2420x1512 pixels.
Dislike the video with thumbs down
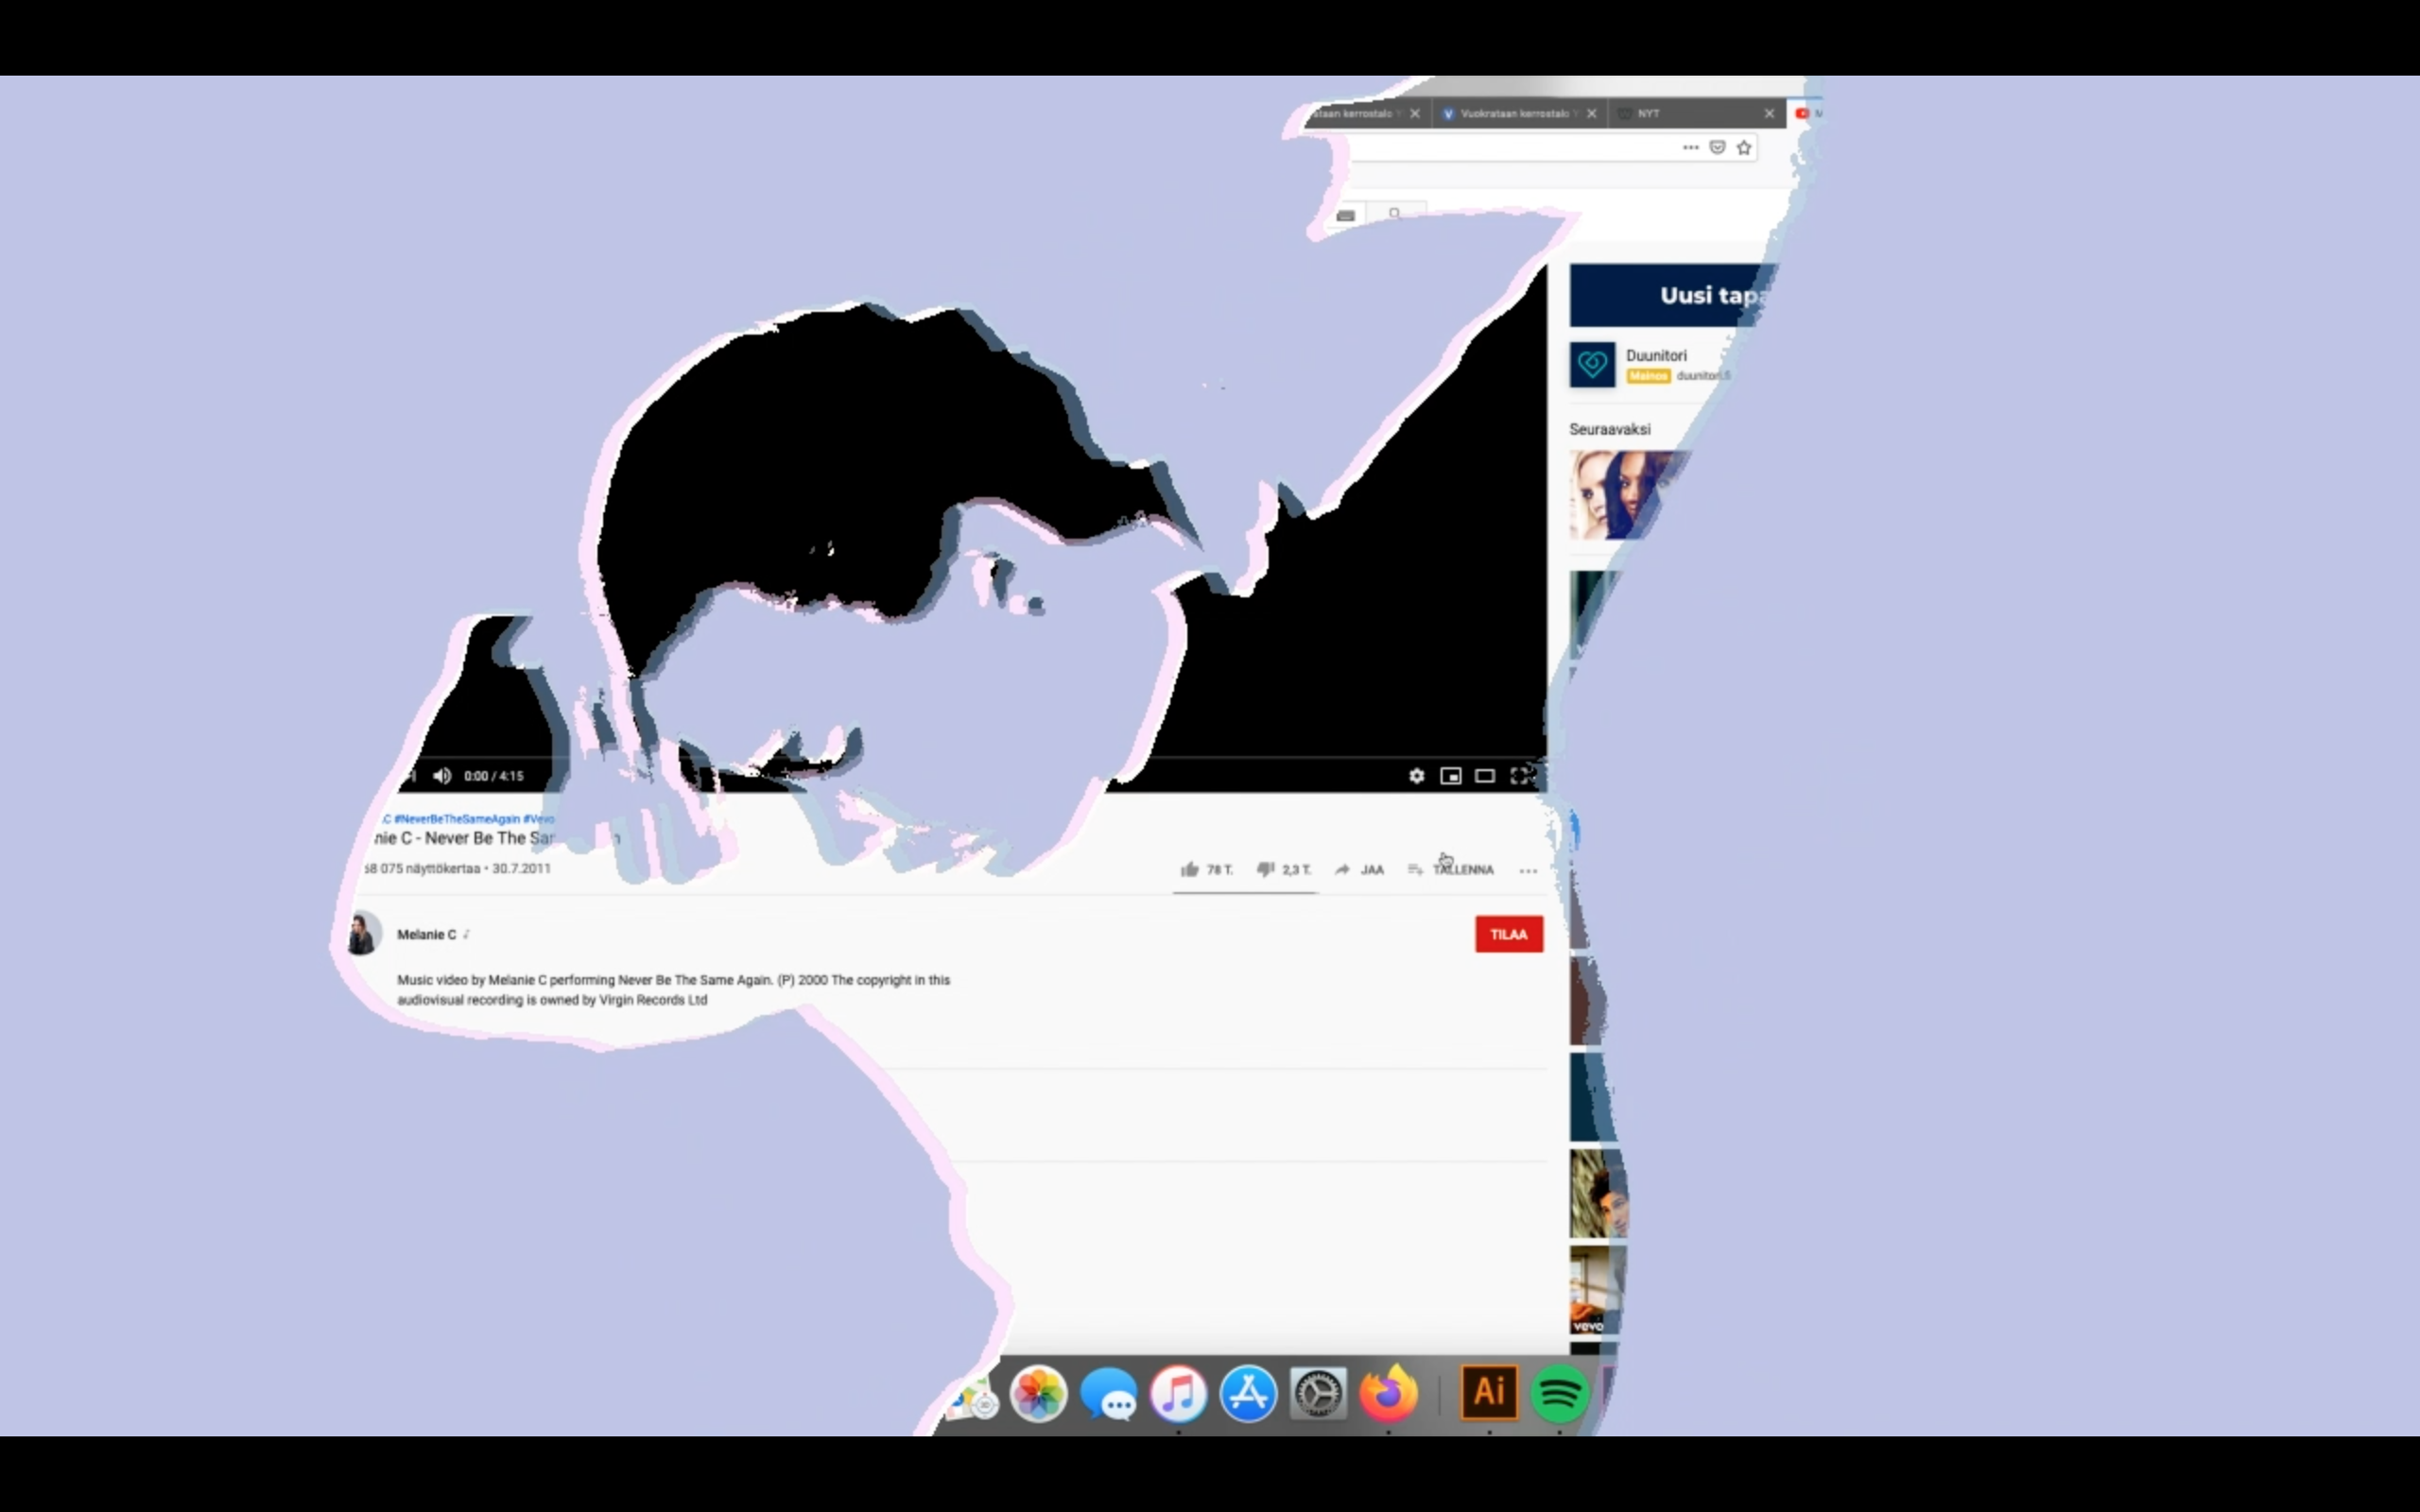point(1266,870)
